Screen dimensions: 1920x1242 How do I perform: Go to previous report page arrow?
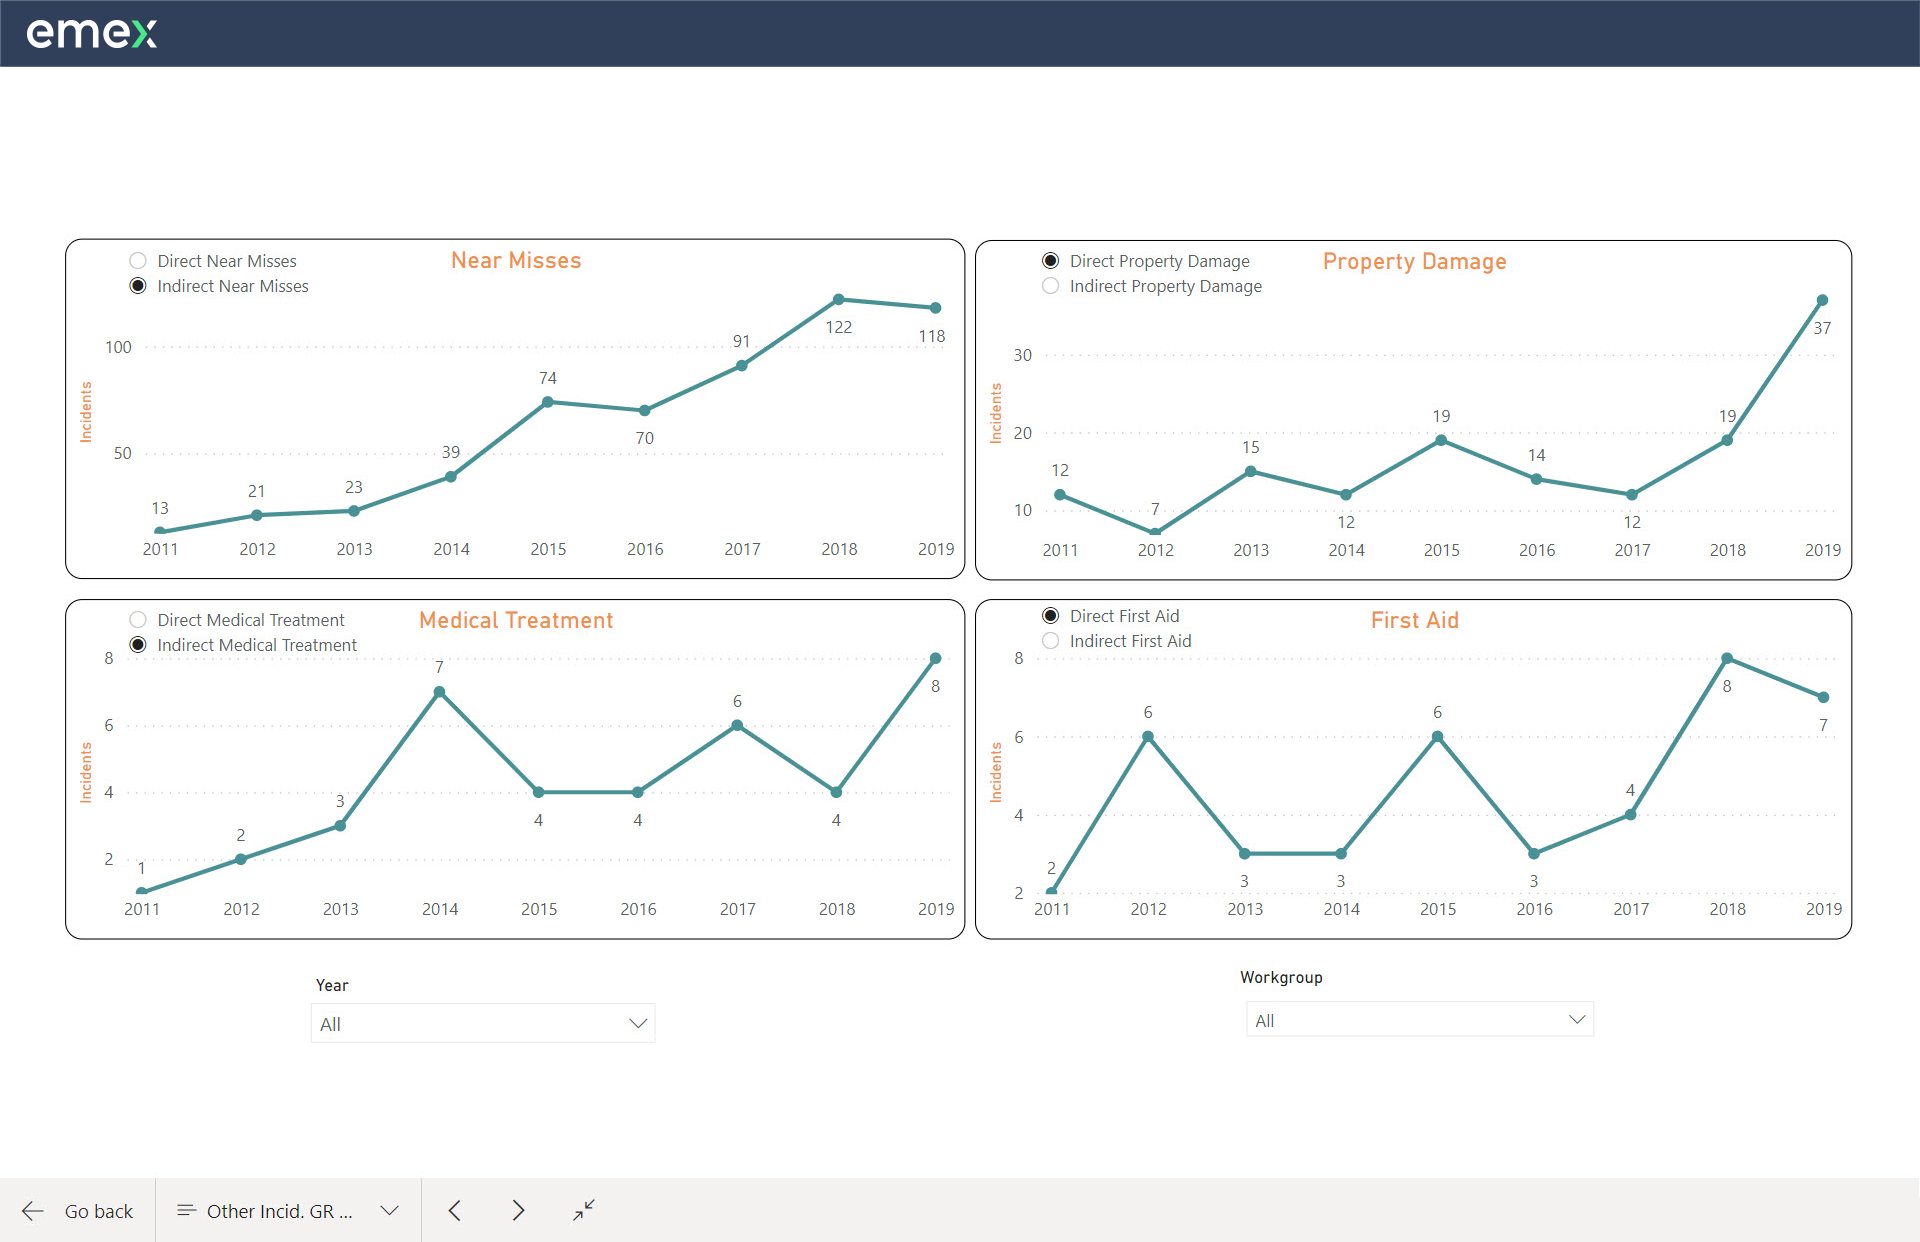pyautogui.click(x=455, y=1211)
